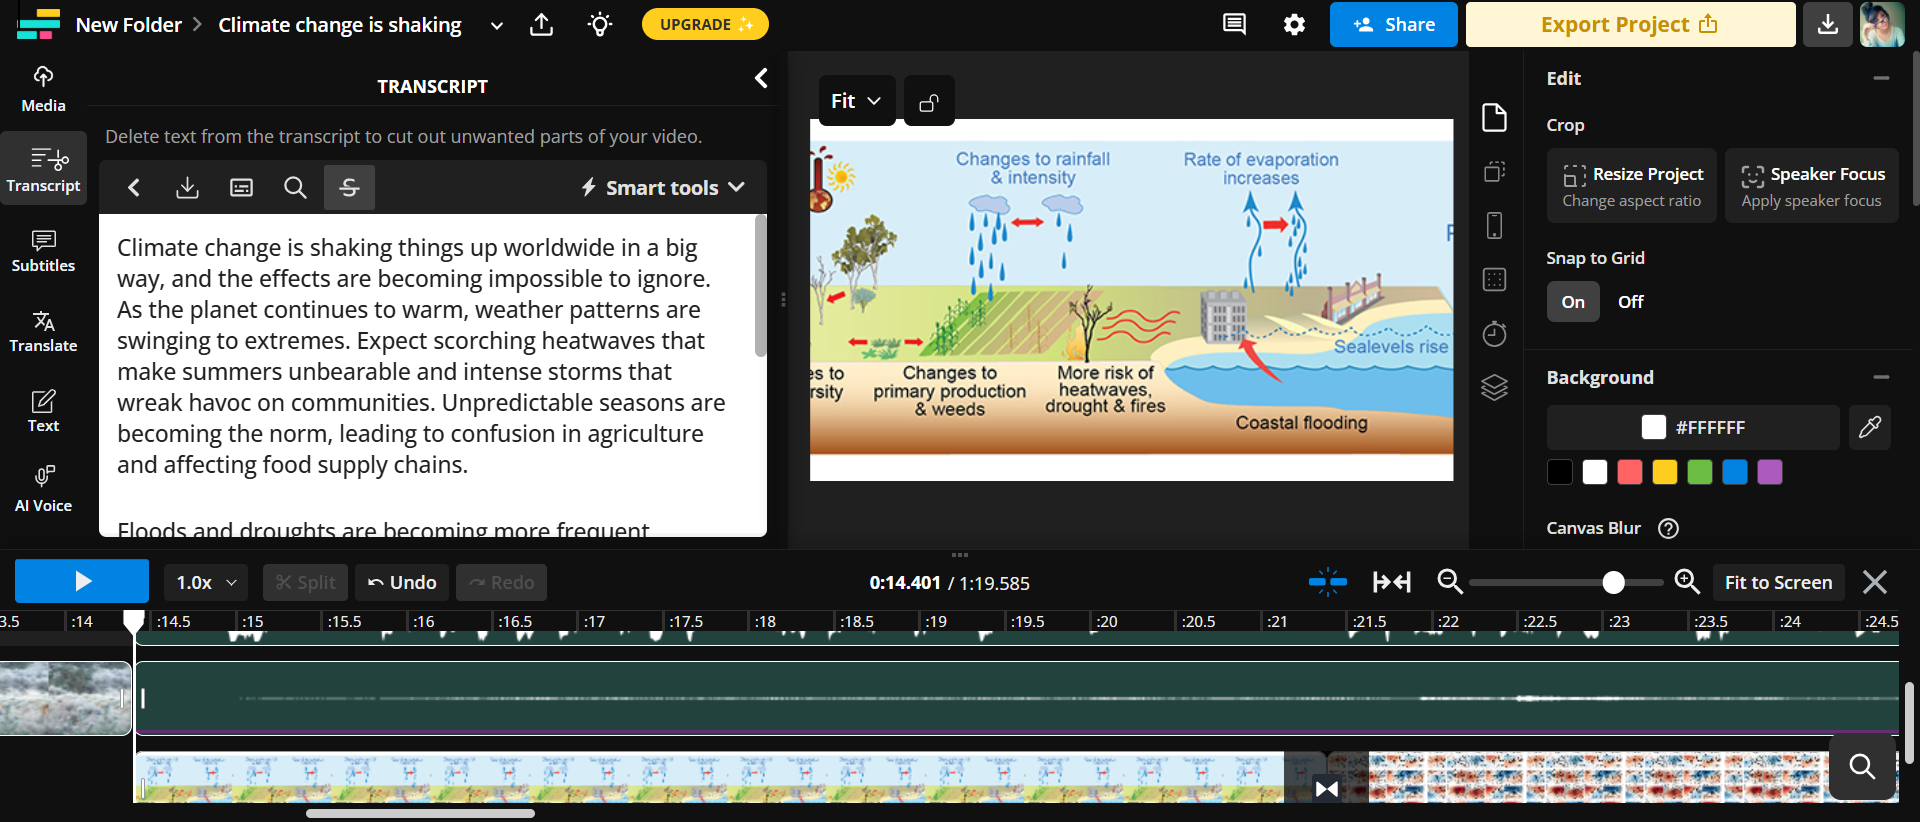
Task: Turn Snap to Grid Off
Action: (1630, 301)
